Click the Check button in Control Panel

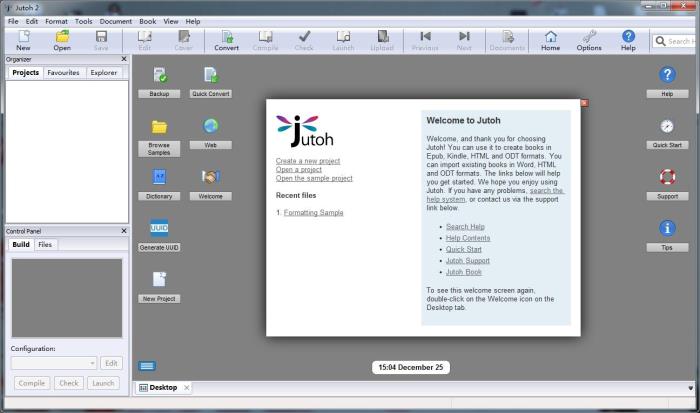point(69,383)
